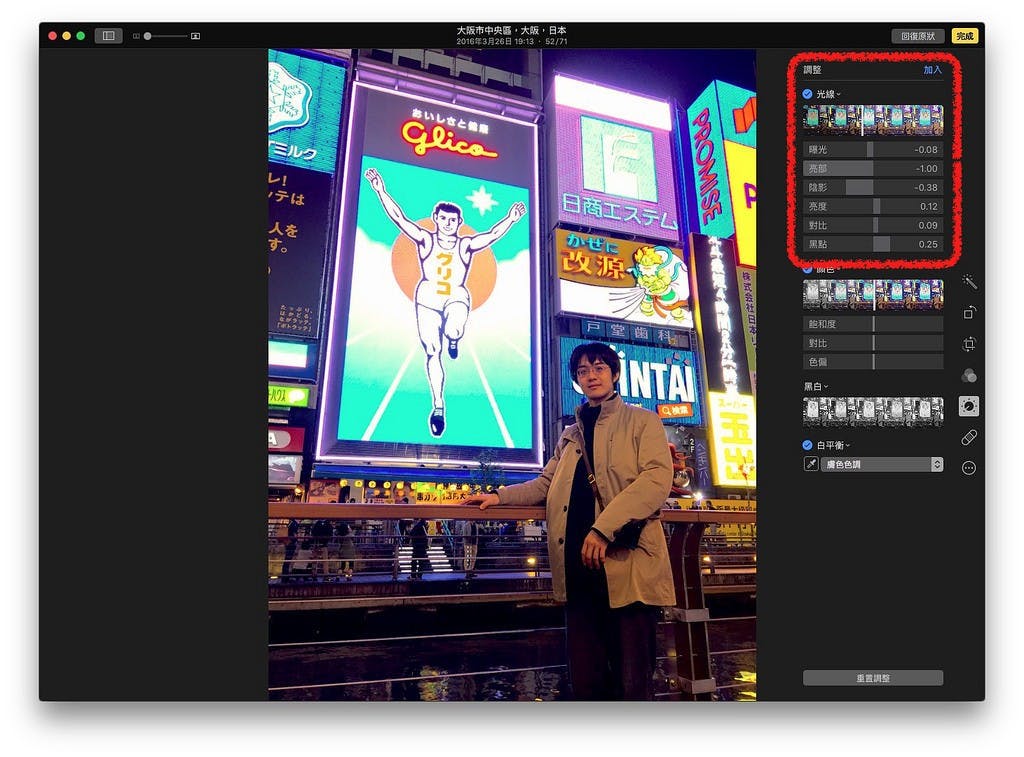Image resolution: width=1024 pixels, height=757 pixels.
Task: Click the date text 2016年3月26日 19:13
Action: [495, 41]
